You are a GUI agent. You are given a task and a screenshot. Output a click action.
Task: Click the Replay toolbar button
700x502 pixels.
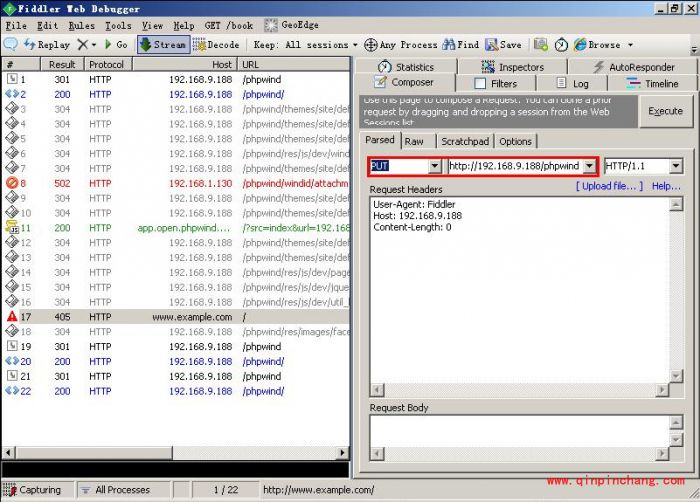pyautogui.click(x=46, y=45)
